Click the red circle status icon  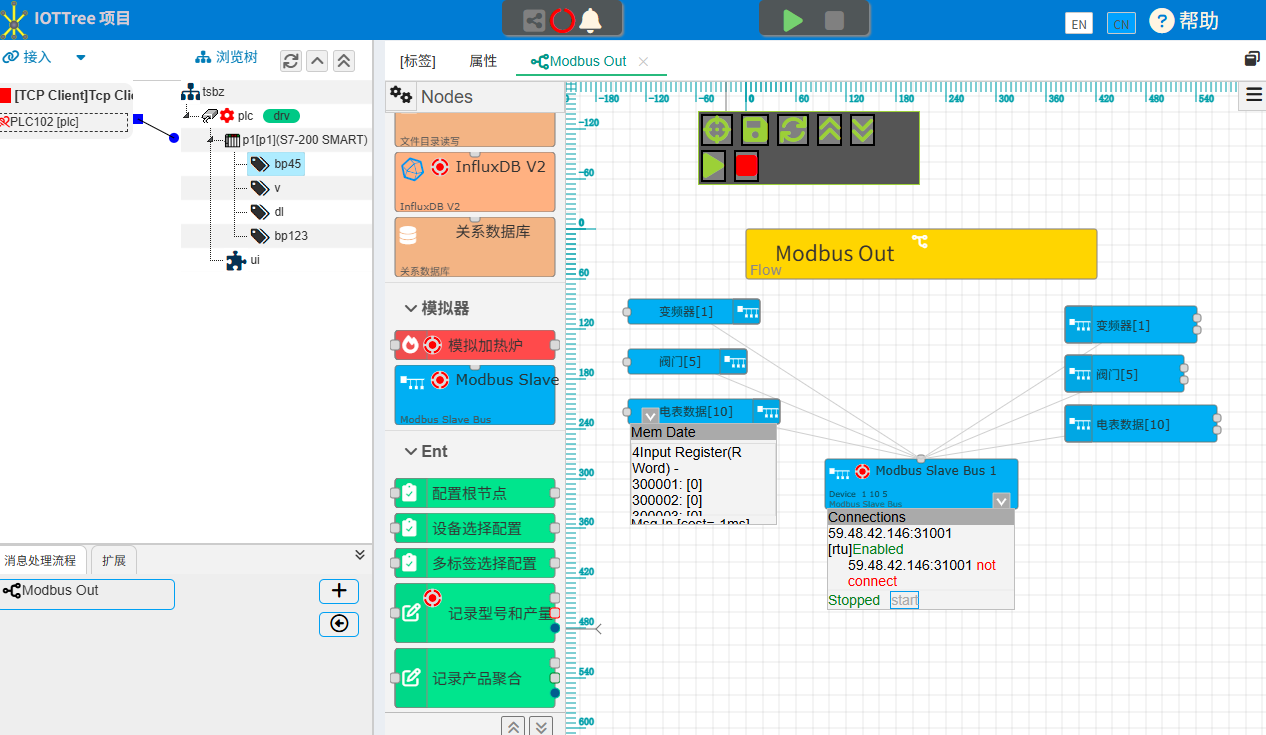563,20
